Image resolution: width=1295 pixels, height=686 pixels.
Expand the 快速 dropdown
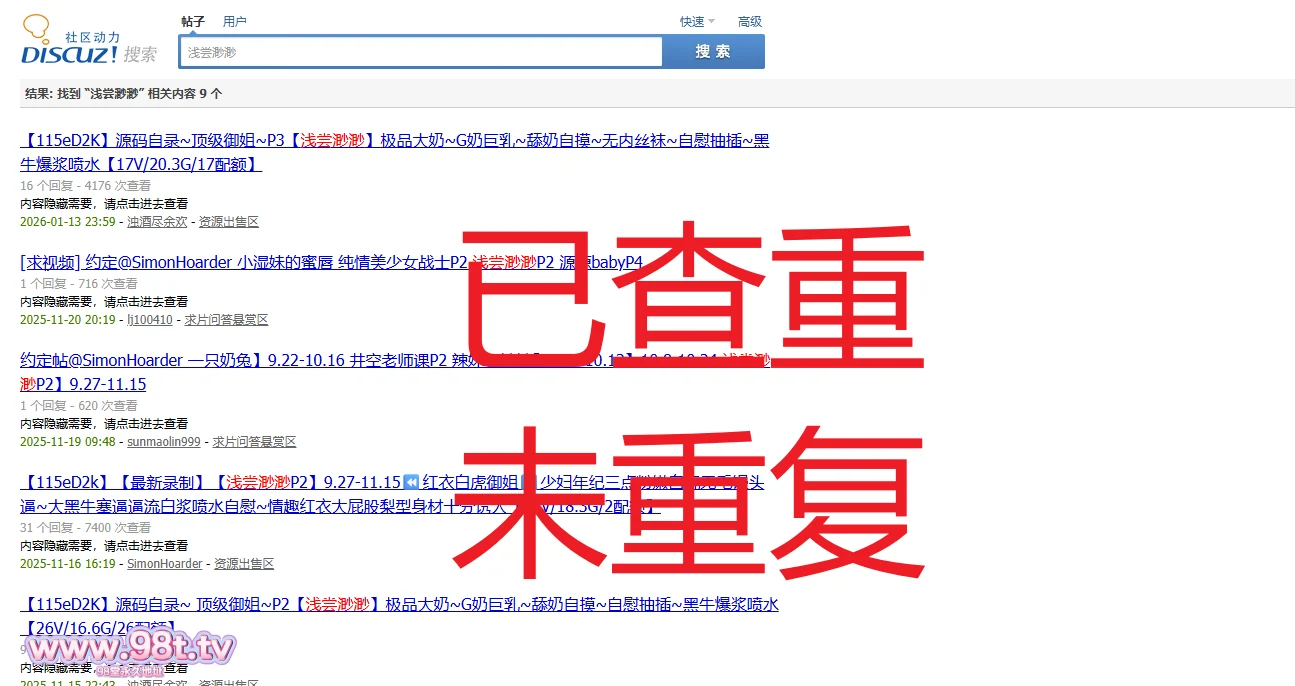697,21
